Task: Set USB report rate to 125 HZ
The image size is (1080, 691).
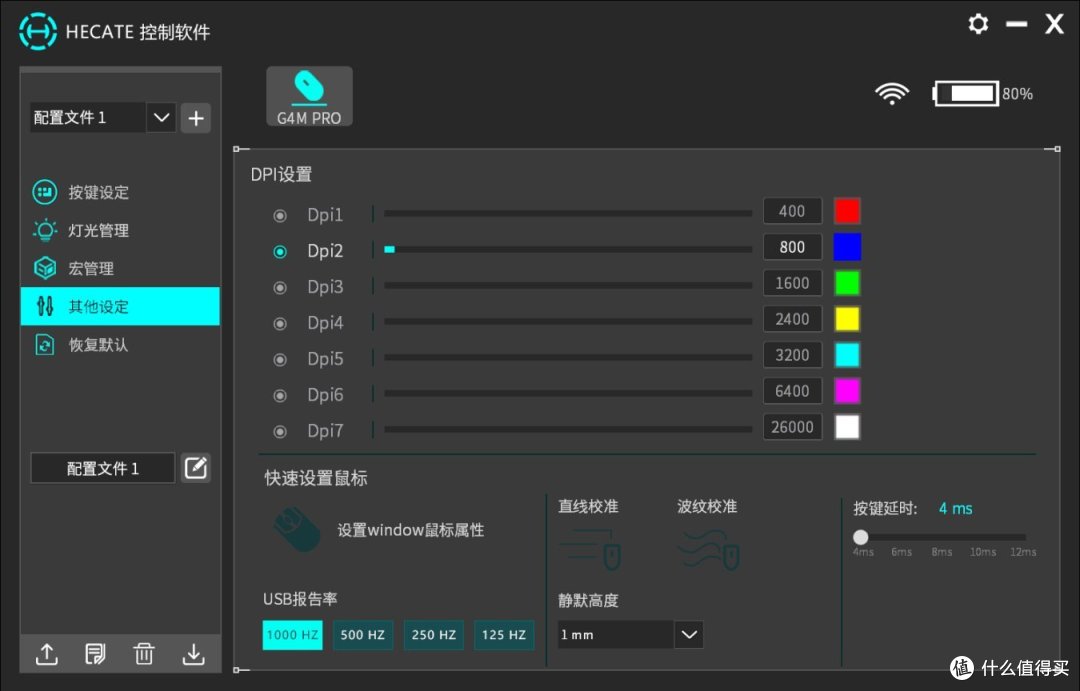Action: click(503, 635)
